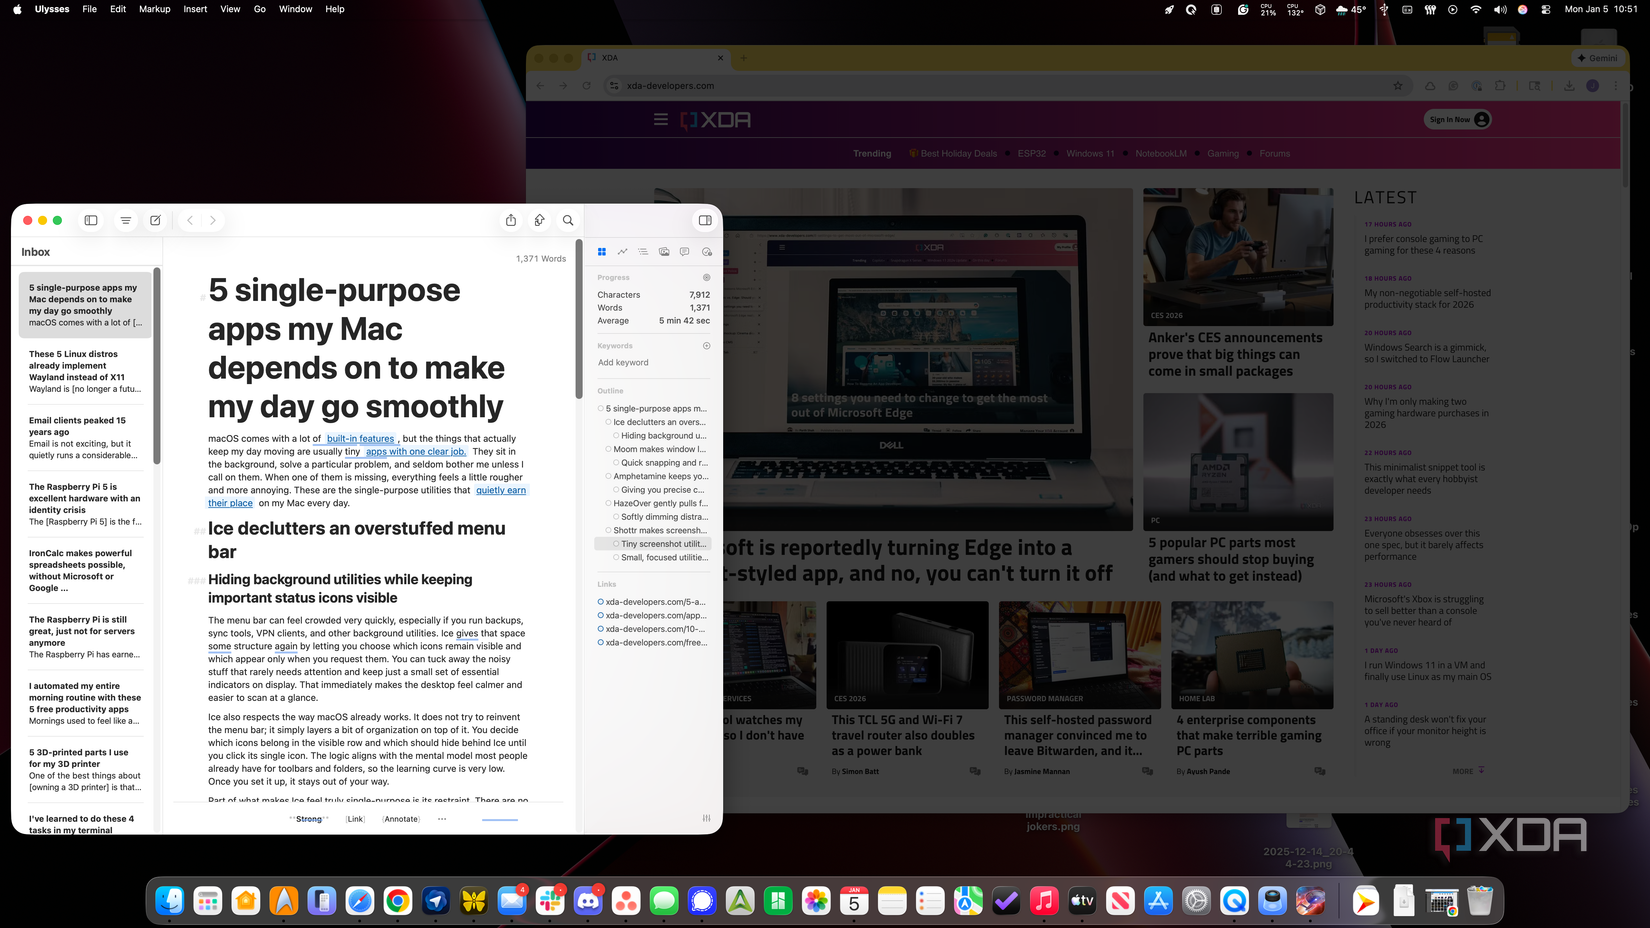Open the Markup menu in menu bar
1650x928 pixels.
pyautogui.click(x=155, y=9)
